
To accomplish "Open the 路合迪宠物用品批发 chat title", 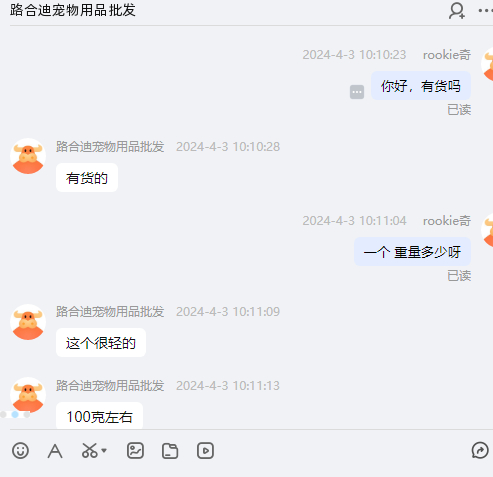I will coord(73,10).
